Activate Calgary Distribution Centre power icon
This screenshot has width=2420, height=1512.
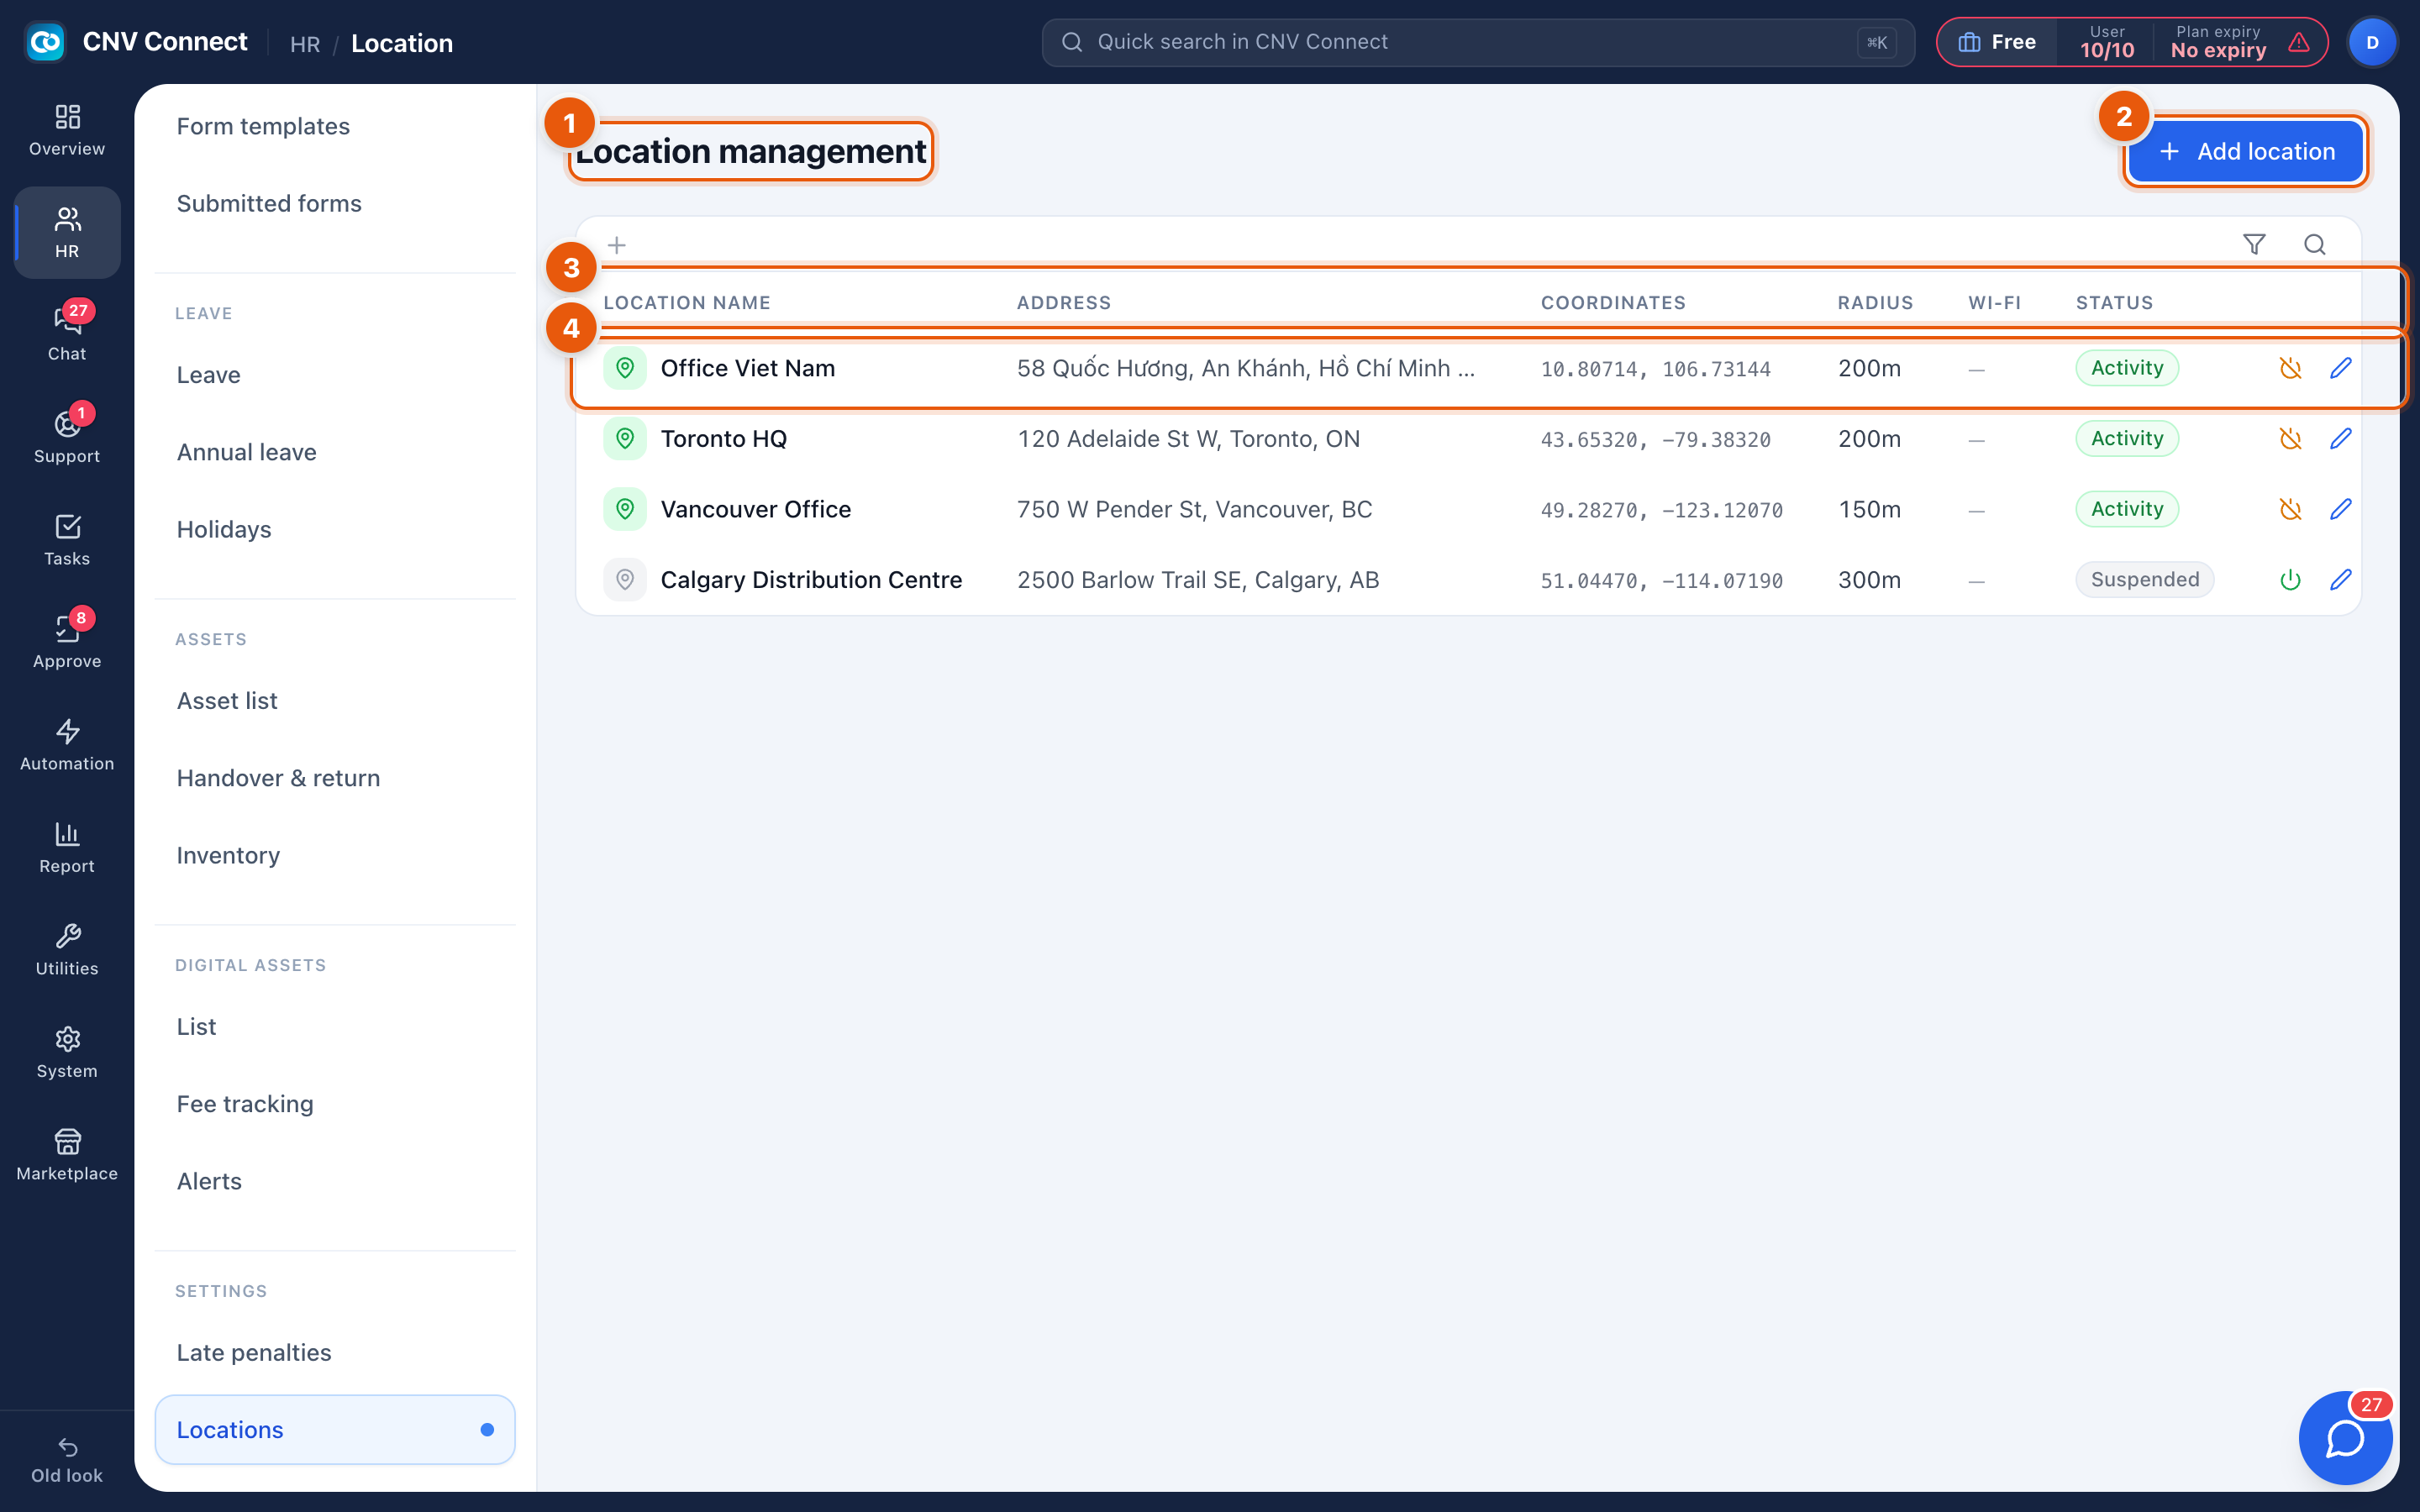[x=2290, y=580]
